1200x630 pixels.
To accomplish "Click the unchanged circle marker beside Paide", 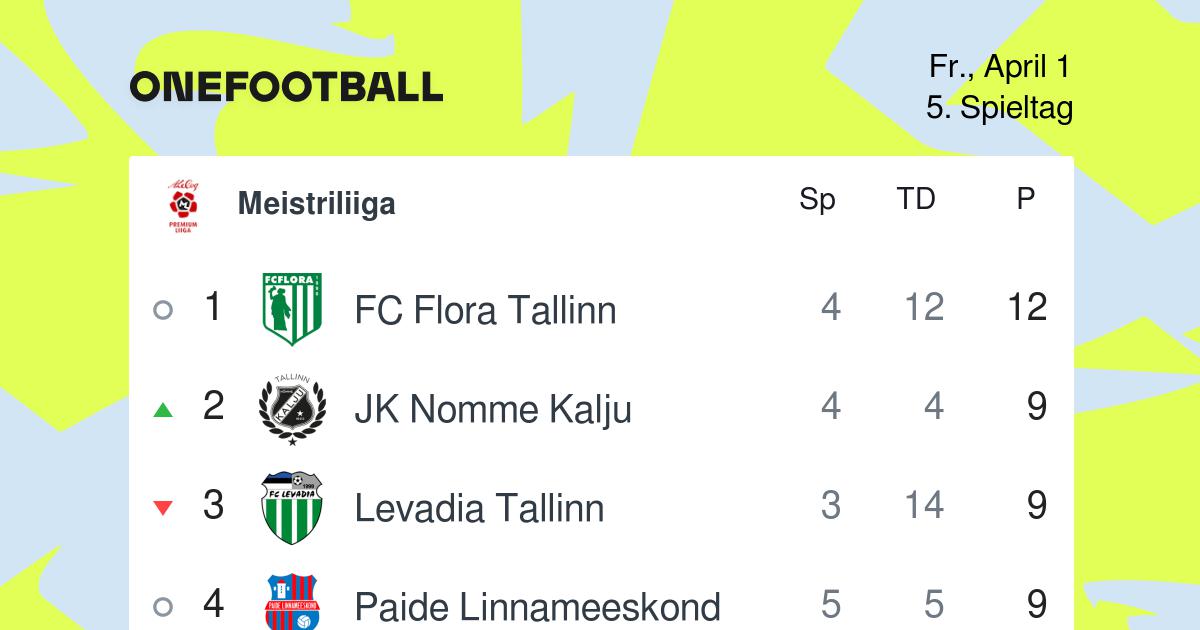I will coord(163,606).
